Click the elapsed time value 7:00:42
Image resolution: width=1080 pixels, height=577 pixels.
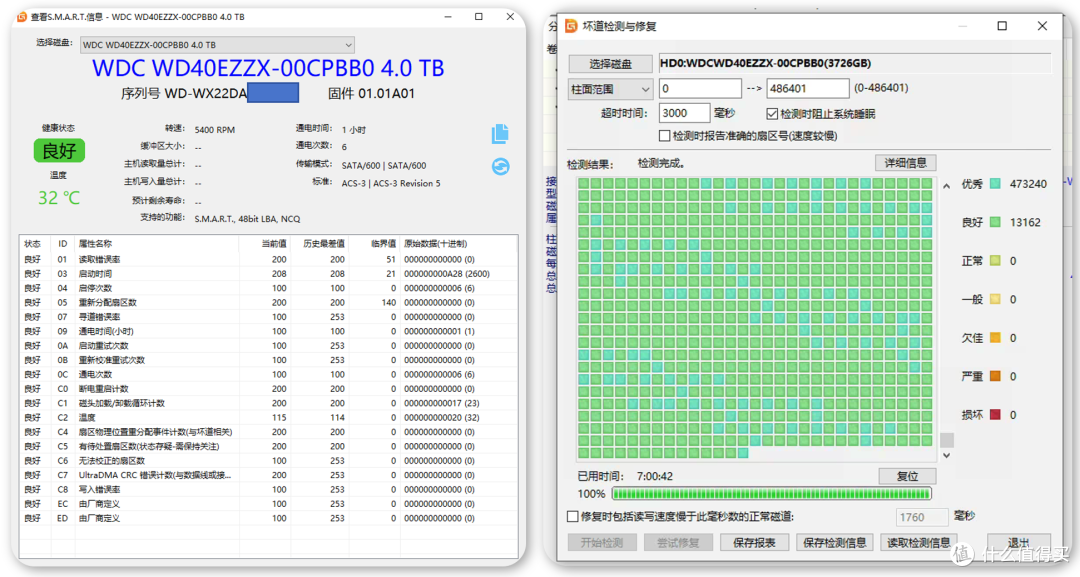(x=654, y=476)
